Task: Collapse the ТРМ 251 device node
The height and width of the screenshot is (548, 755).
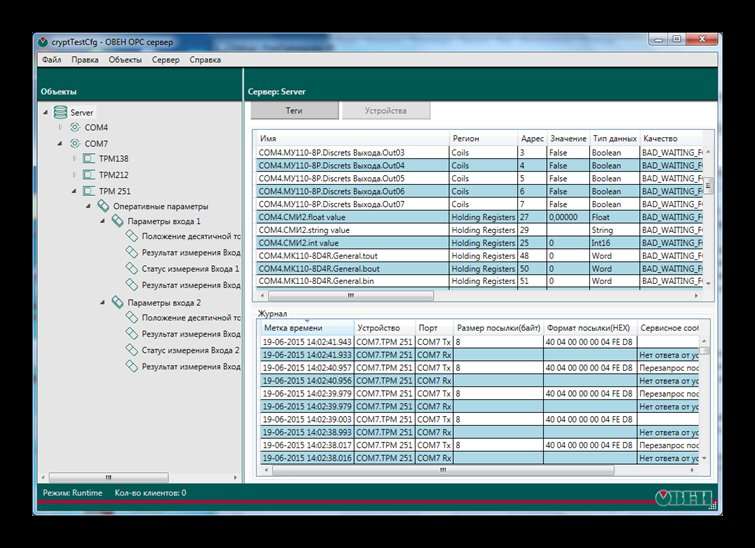Action: pyautogui.click(x=74, y=191)
